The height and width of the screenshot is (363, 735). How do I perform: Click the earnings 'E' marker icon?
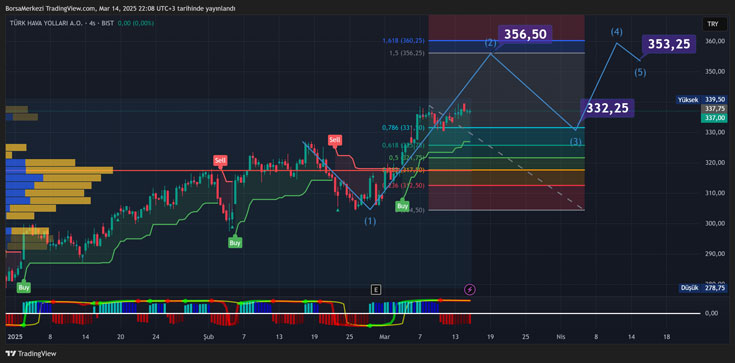tap(375, 289)
